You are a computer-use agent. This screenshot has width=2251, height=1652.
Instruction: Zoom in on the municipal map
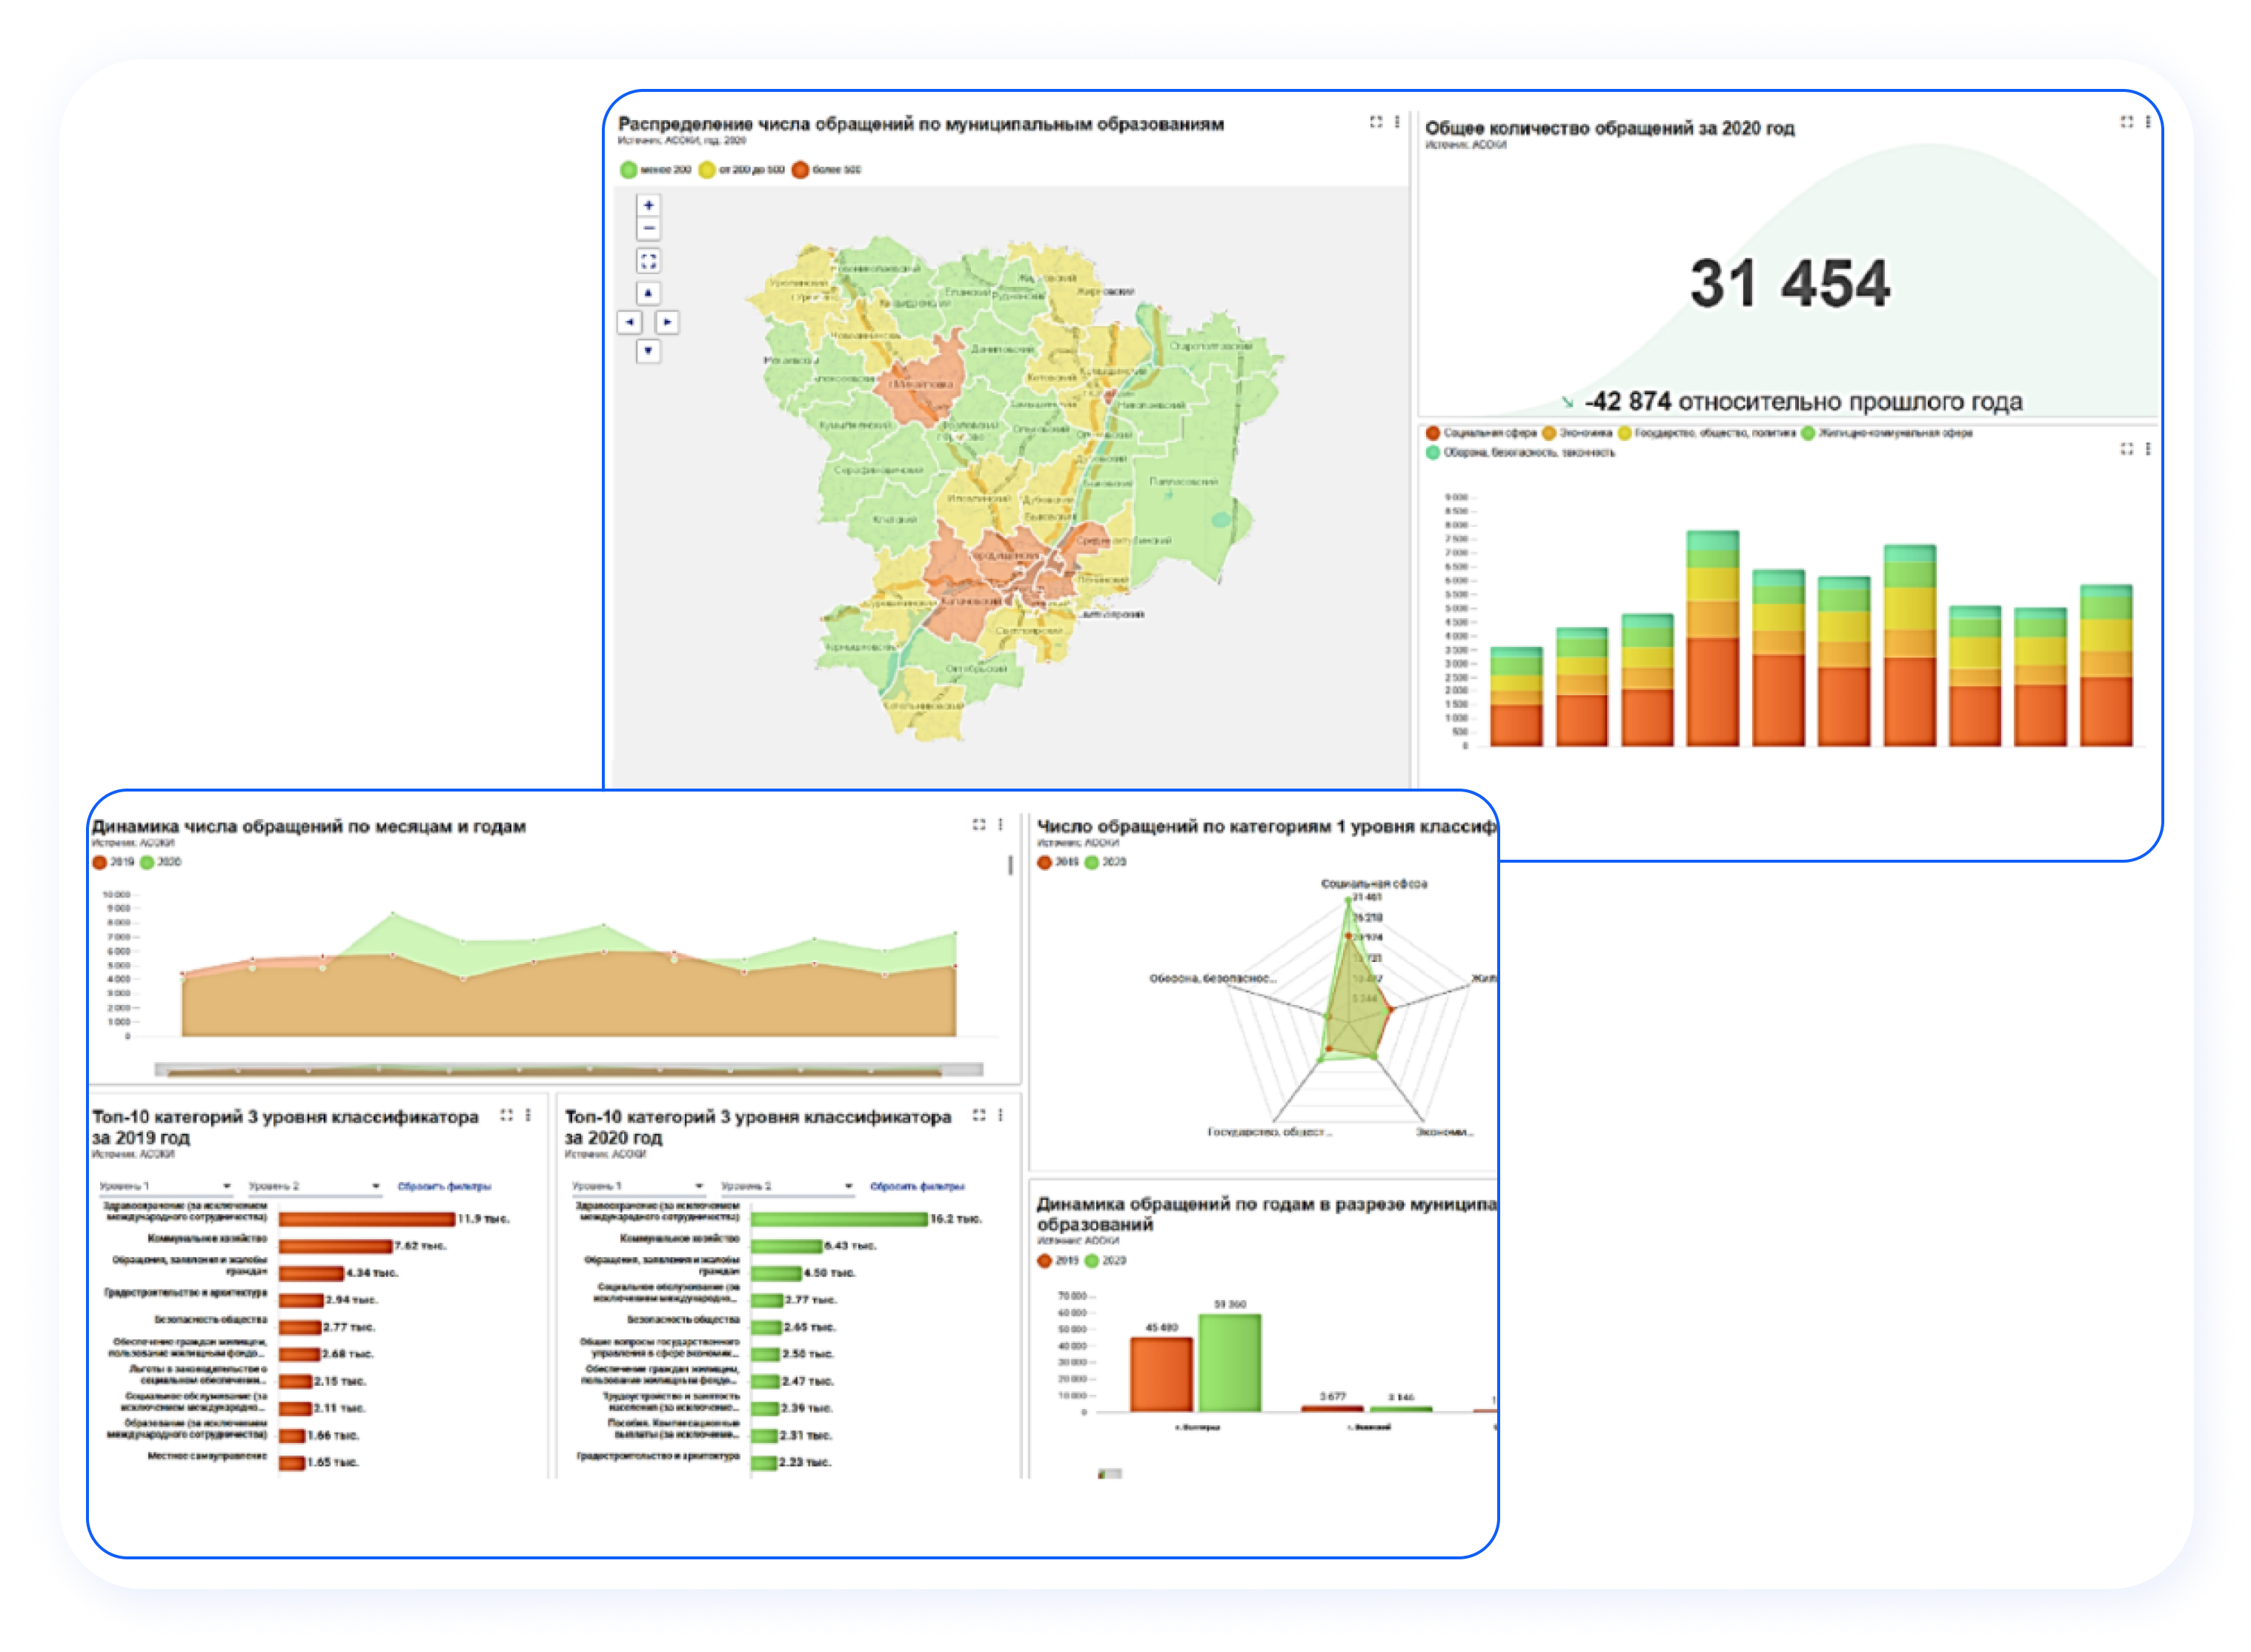(x=649, y=205)
